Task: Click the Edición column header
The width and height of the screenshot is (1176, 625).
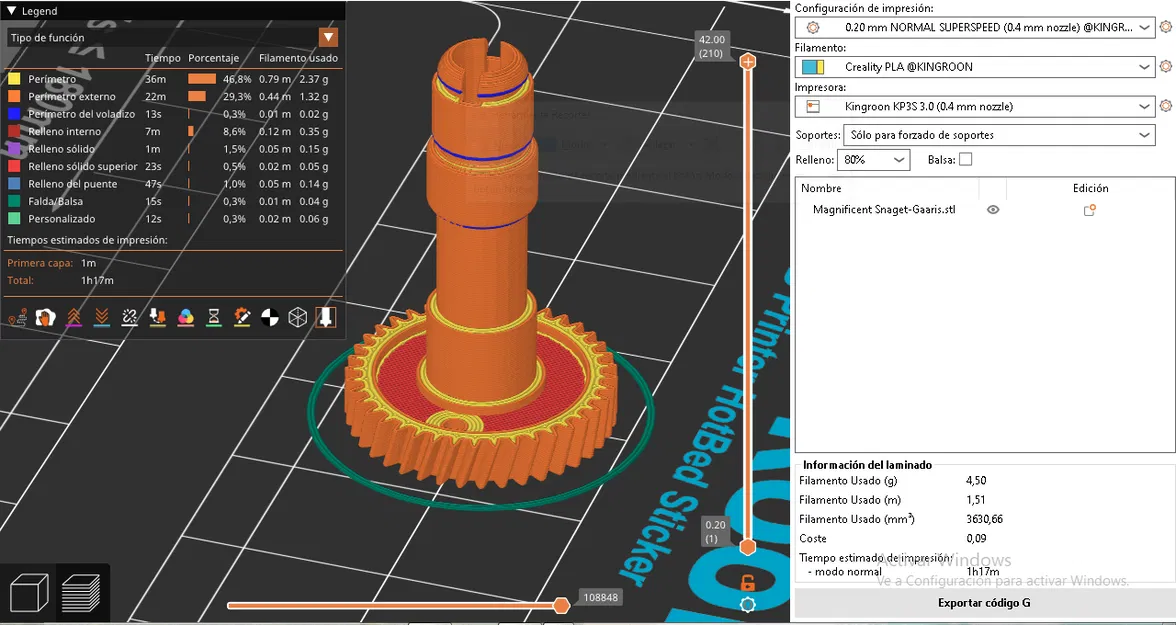Action: (x=1090, y=188)
